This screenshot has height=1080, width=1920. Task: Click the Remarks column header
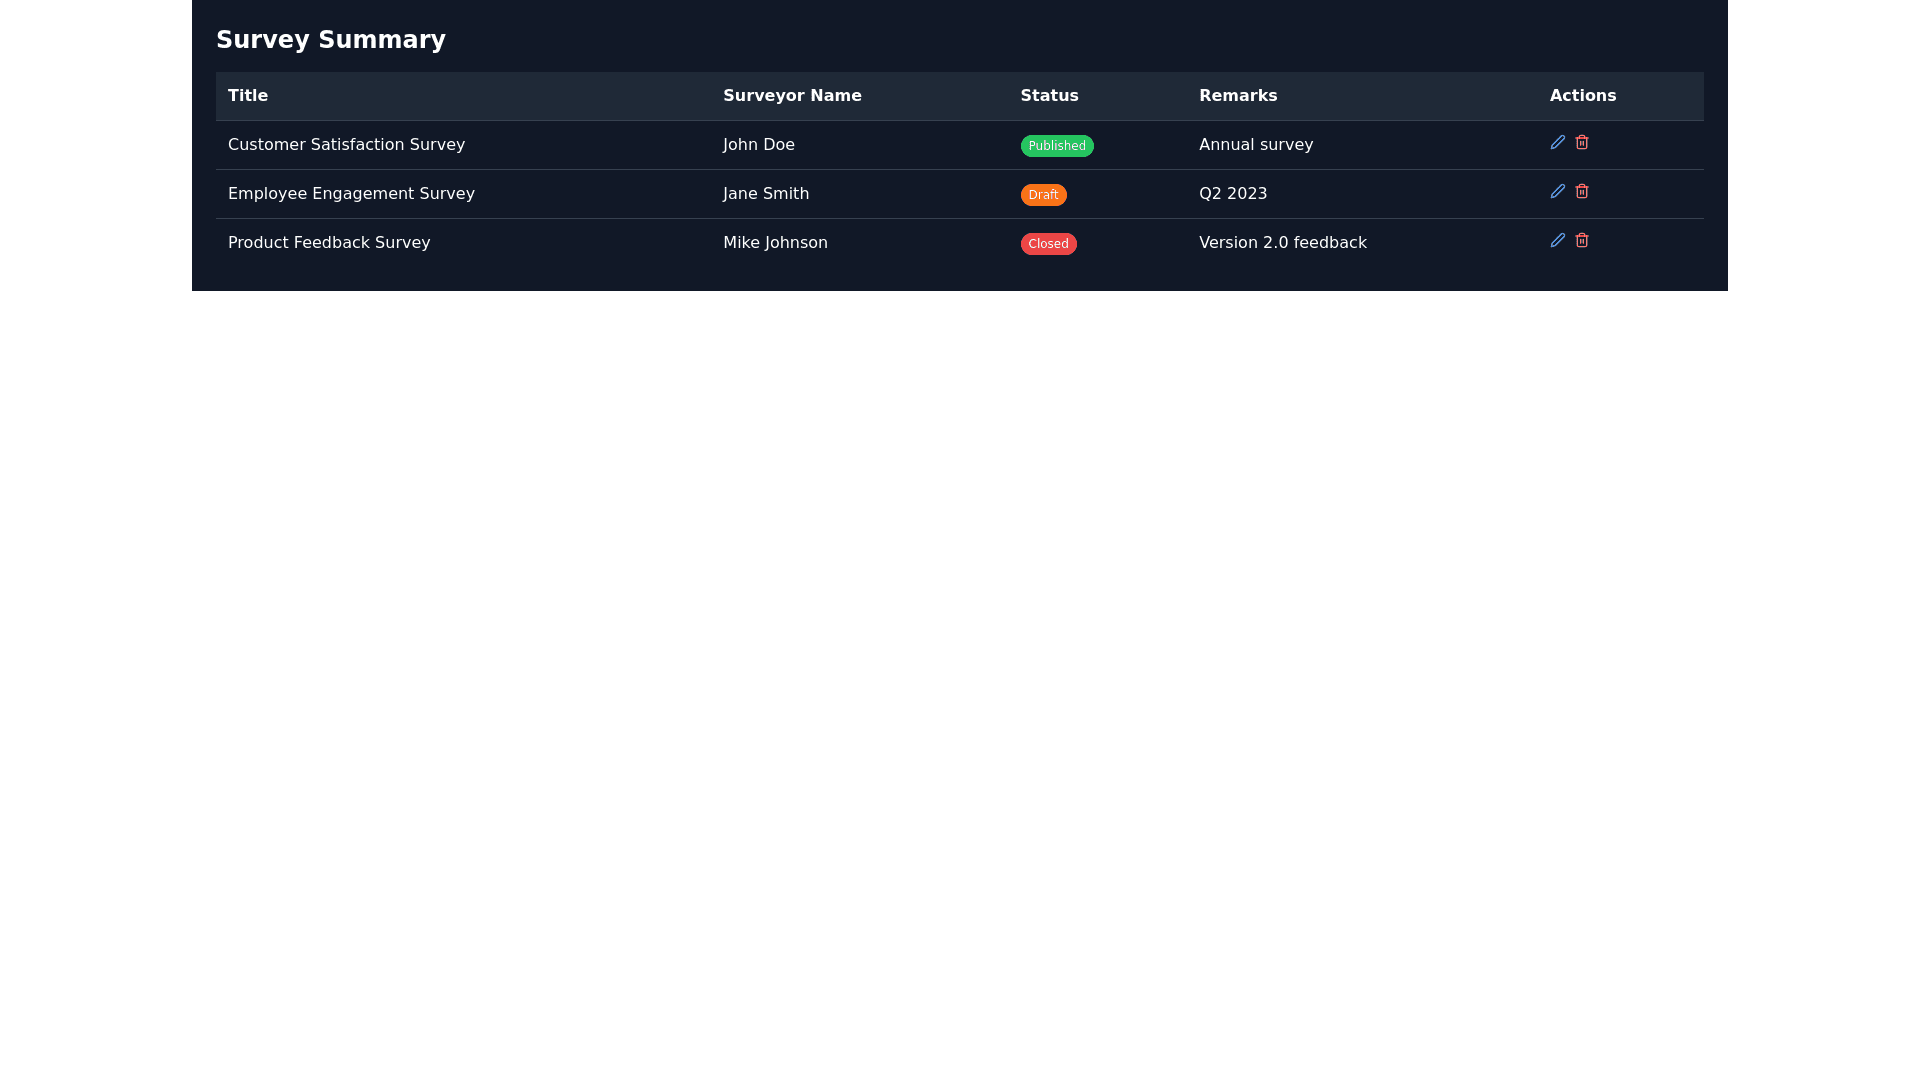pyautogui.click(x=1238, y=96)
